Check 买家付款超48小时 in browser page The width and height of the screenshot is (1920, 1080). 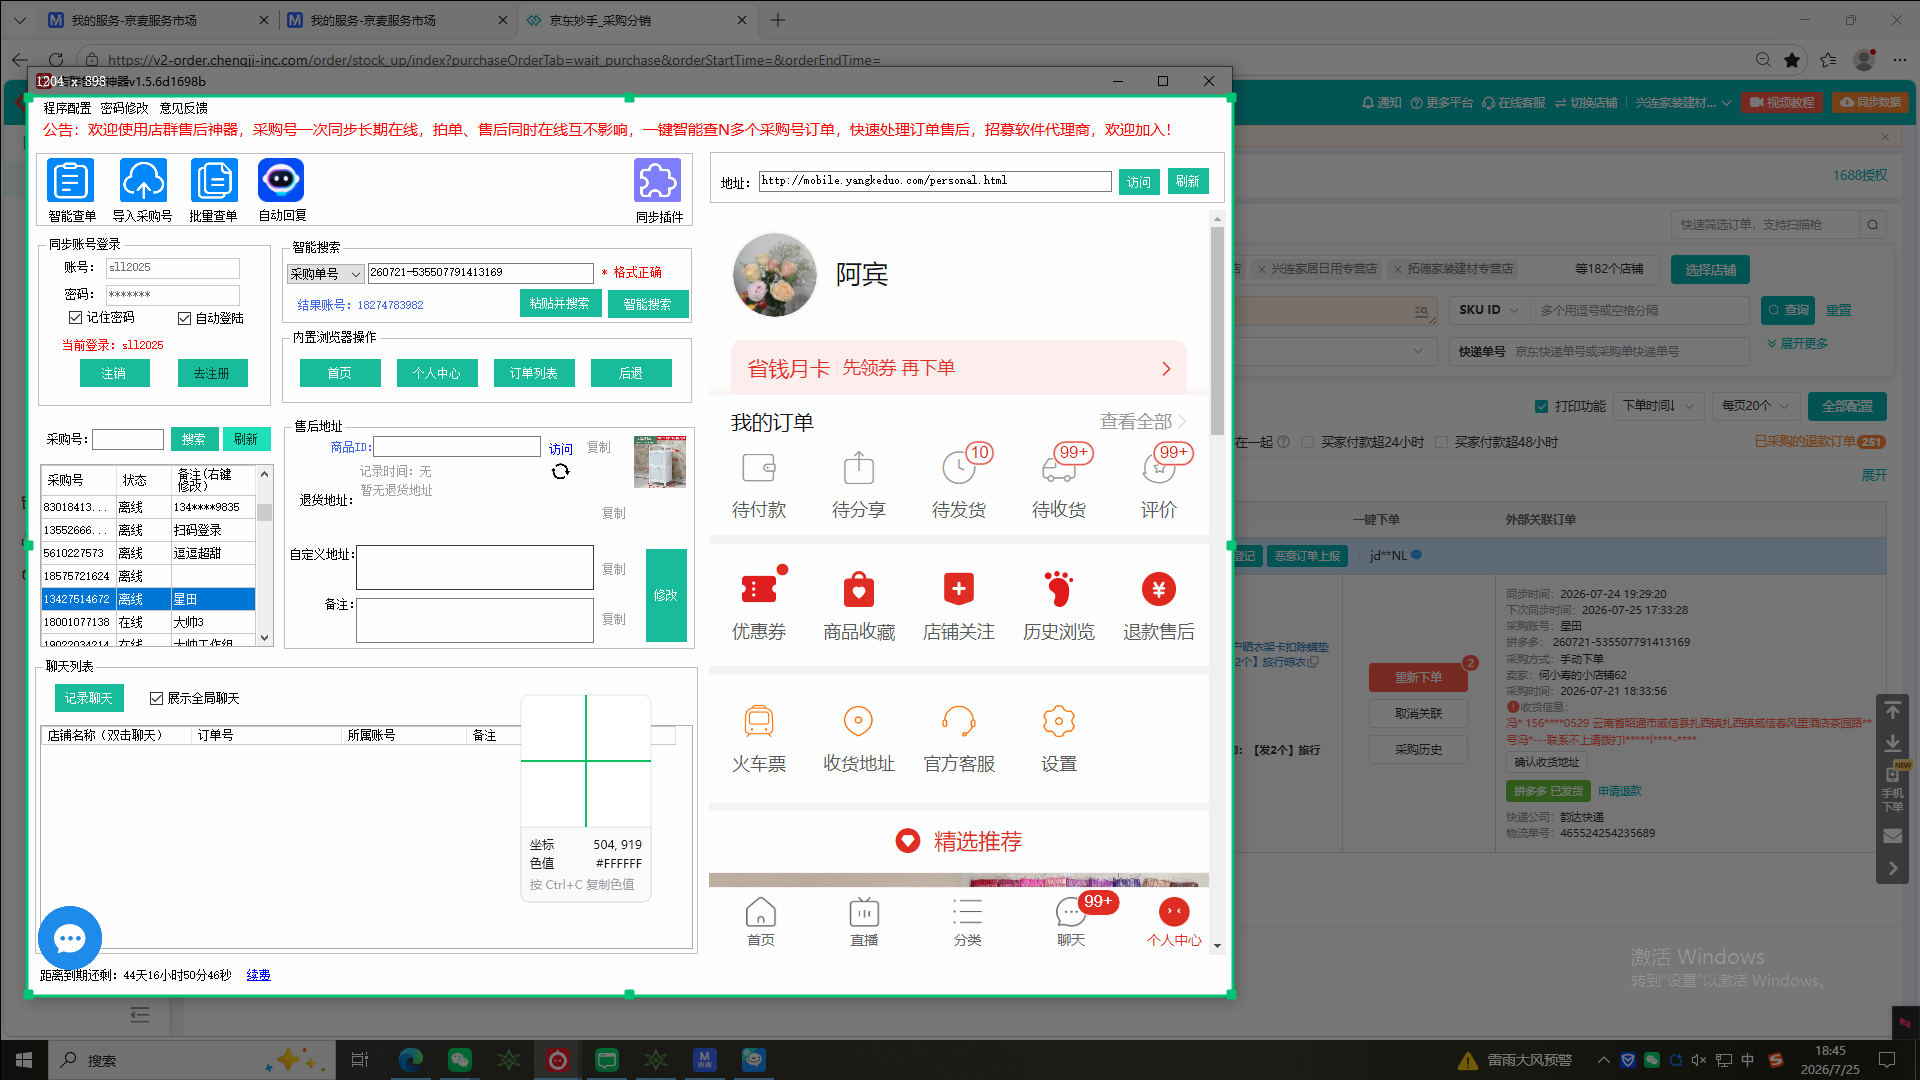(x=1441, y=442)
